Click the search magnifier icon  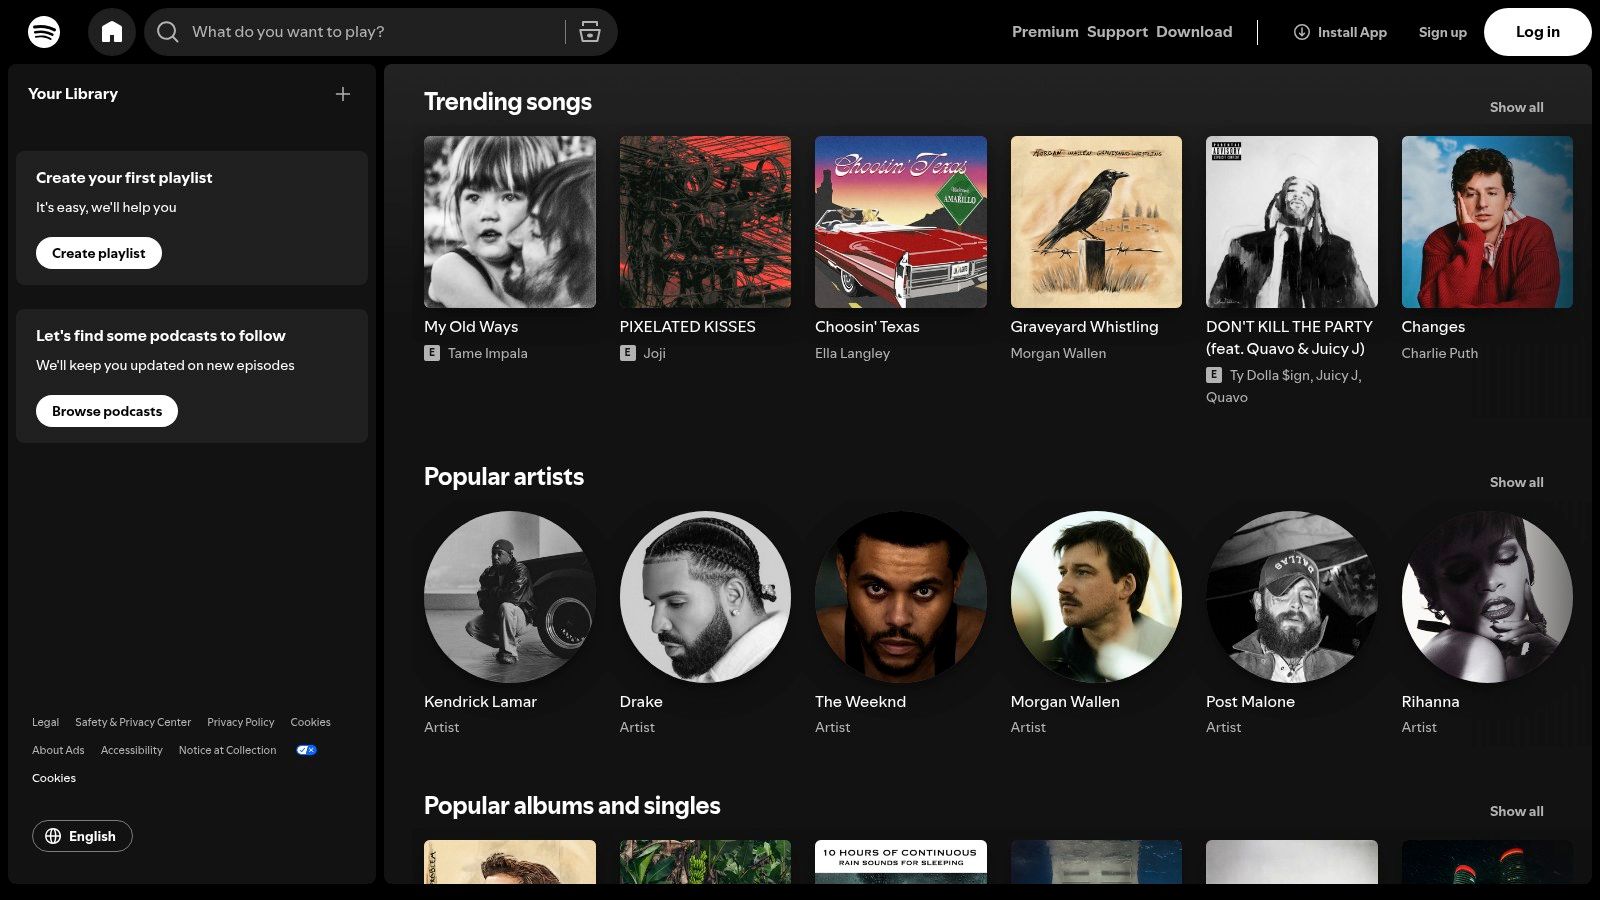168,32
